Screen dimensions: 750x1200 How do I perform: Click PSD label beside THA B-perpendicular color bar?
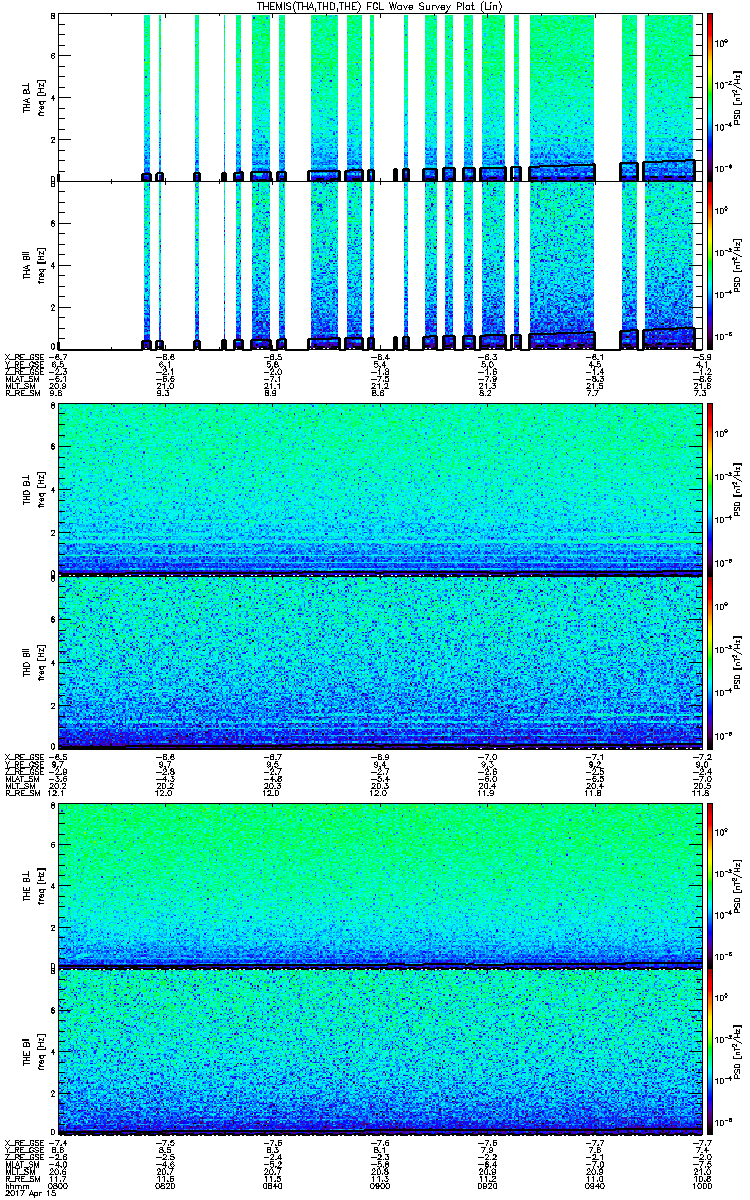click(x=739, y=97)
